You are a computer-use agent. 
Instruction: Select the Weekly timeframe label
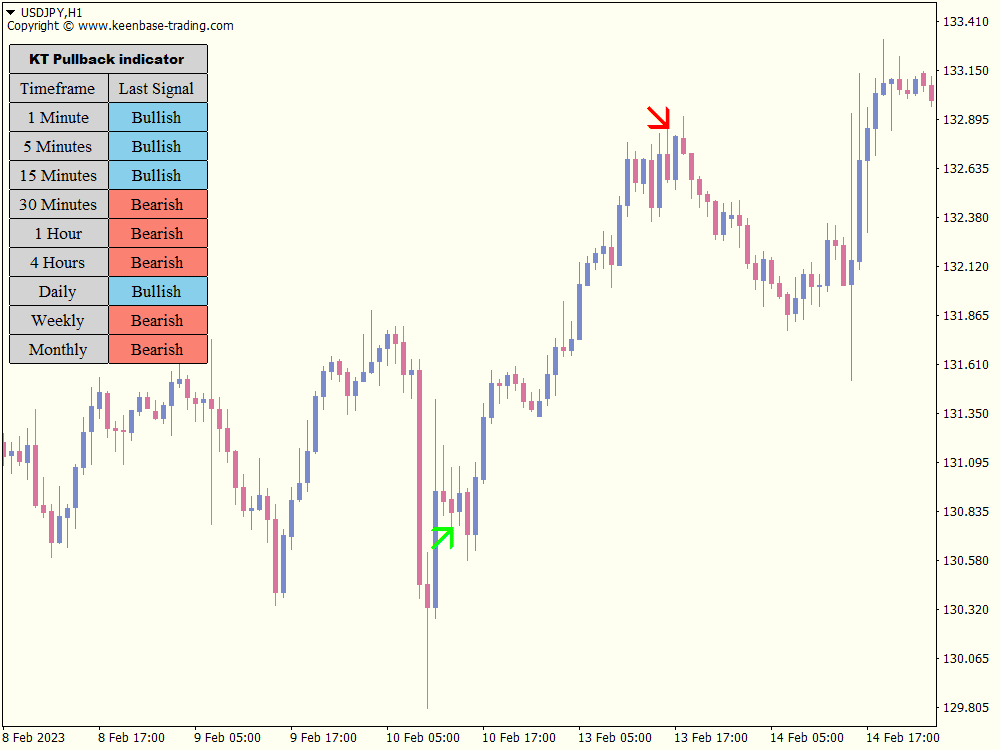point(58,320)
